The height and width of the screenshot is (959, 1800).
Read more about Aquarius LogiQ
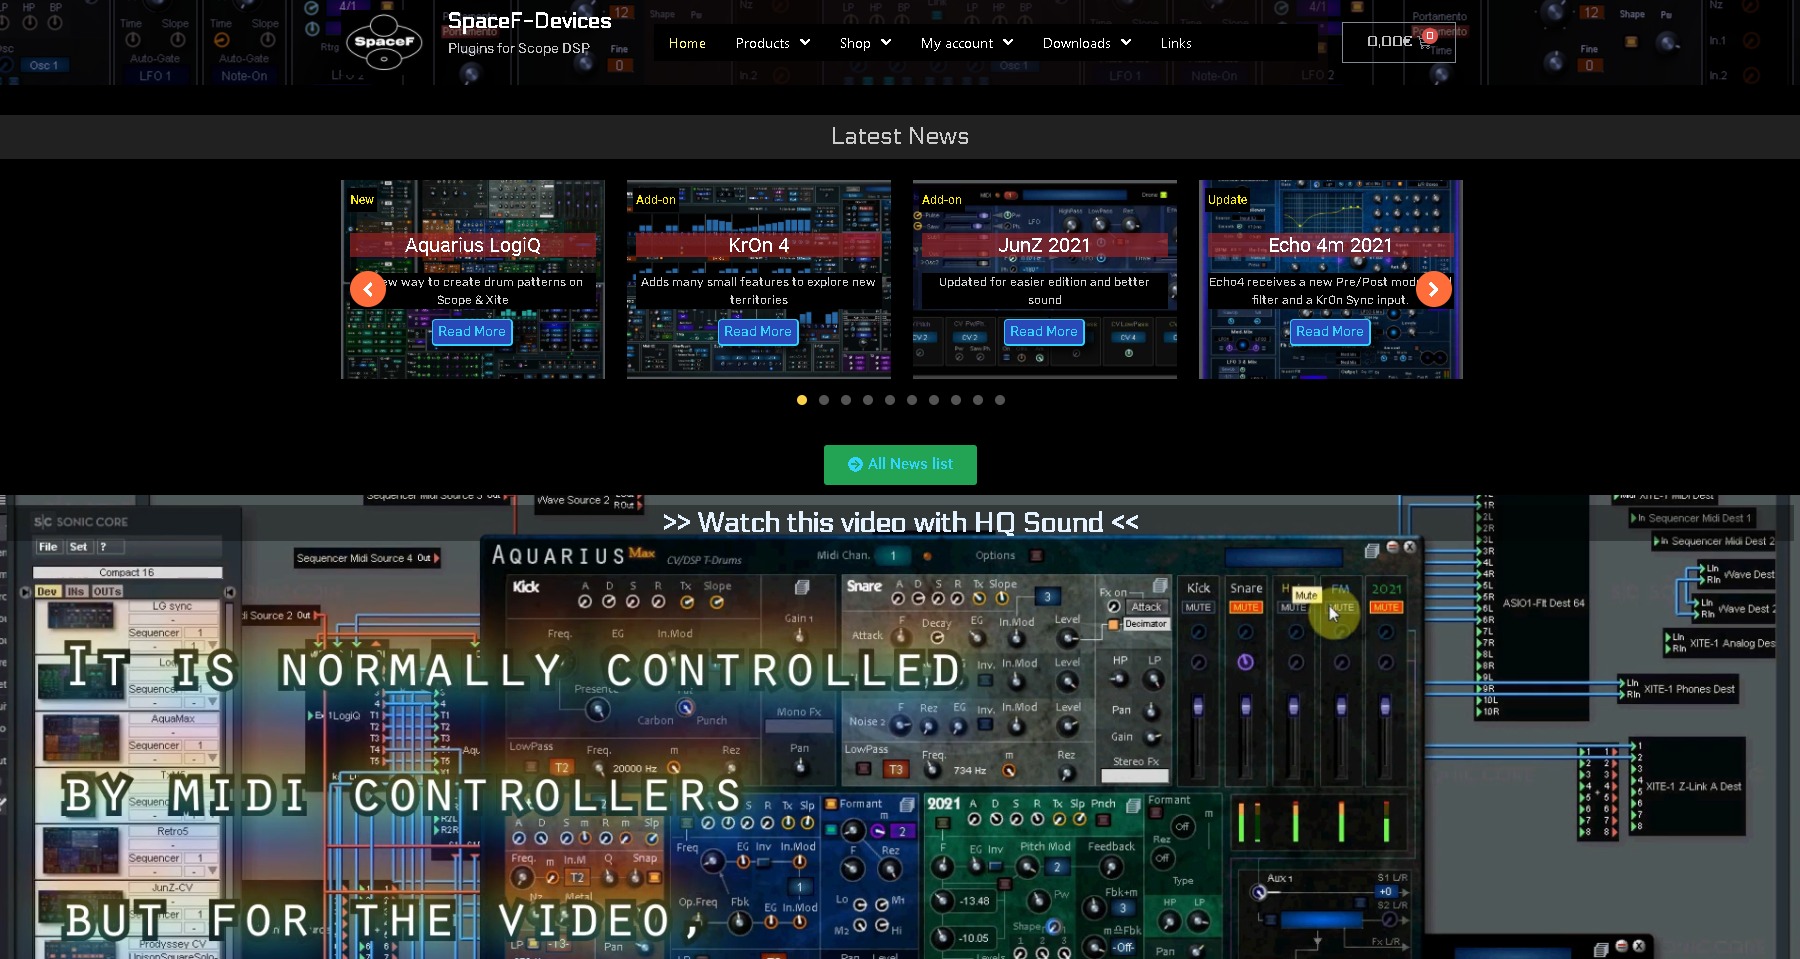[472, 332]
